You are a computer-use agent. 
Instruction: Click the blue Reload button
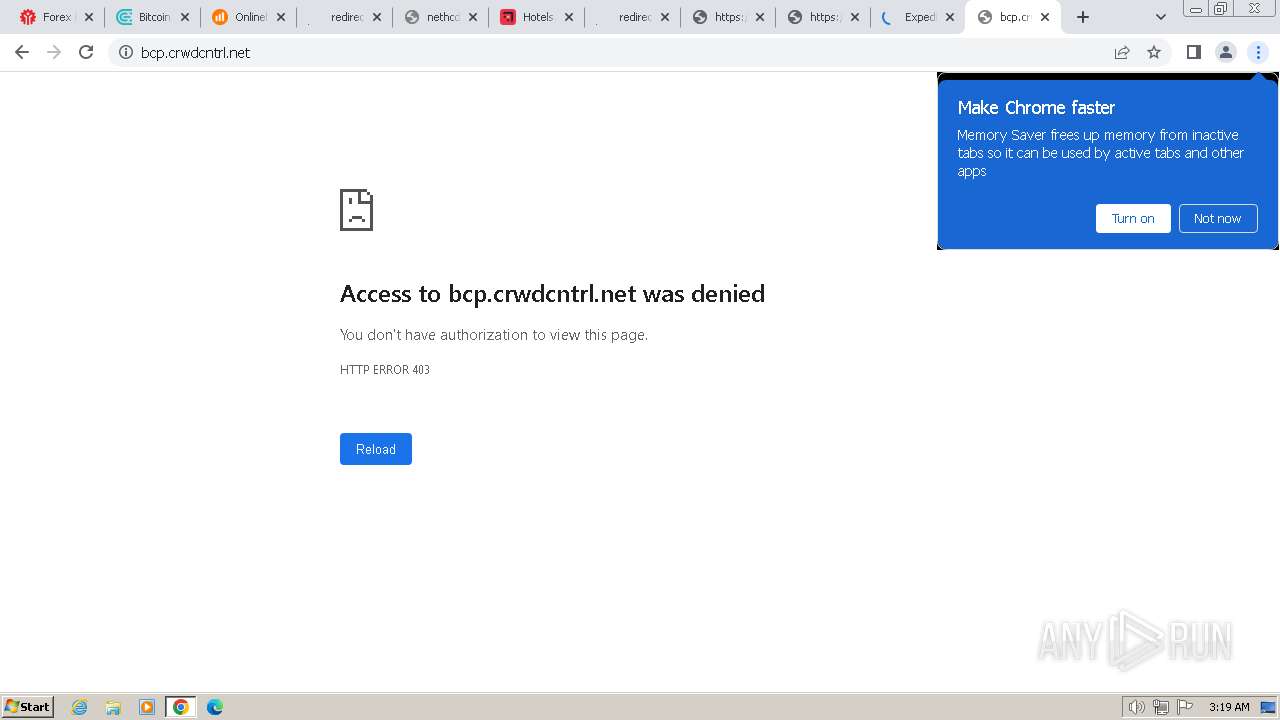[x=376, y=449]
